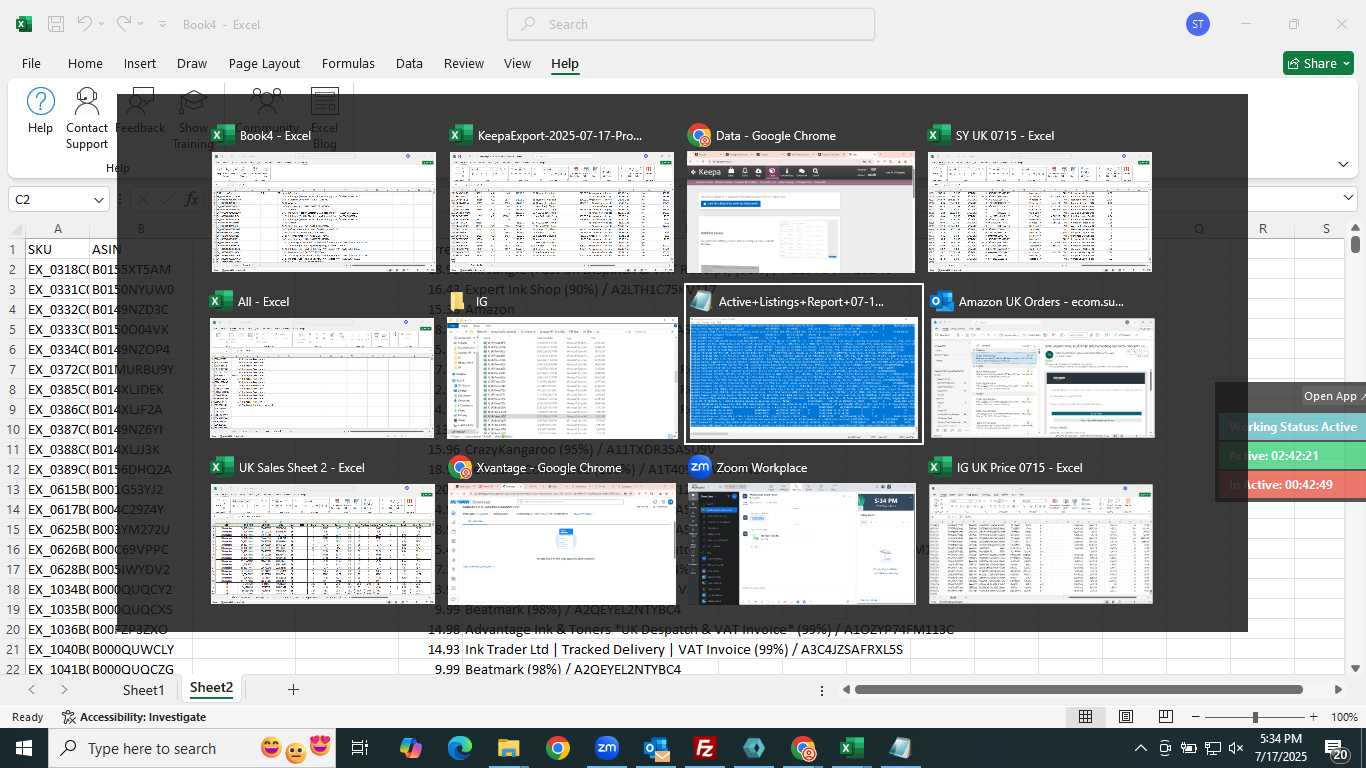Click the Save icon in title bar
Image resolution: width=1366 pixels, height=768 pixels.
point(56,24)
